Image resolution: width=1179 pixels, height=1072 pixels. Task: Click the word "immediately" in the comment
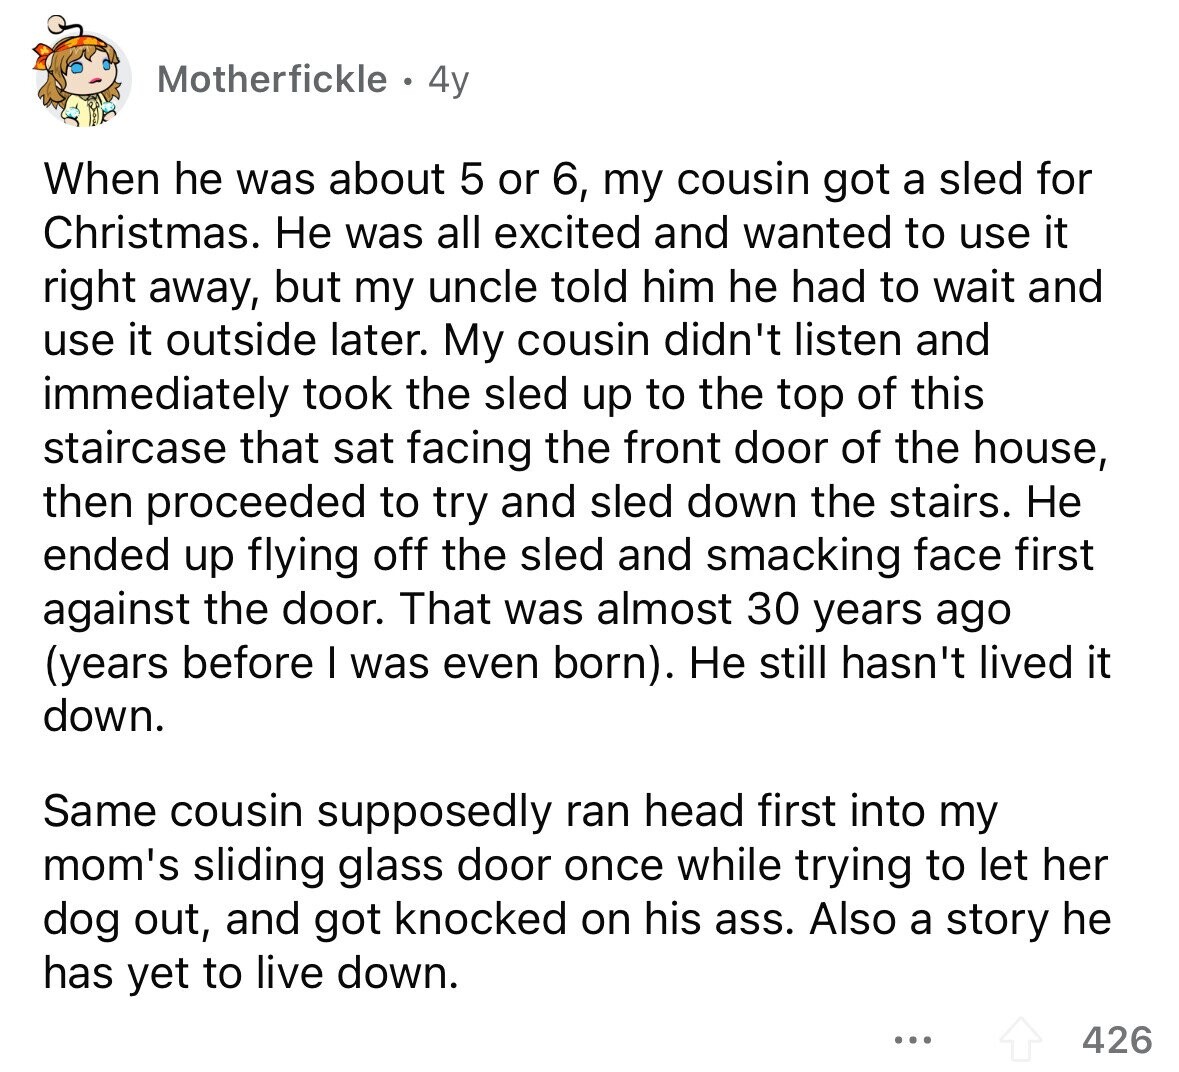pos(165,395)
